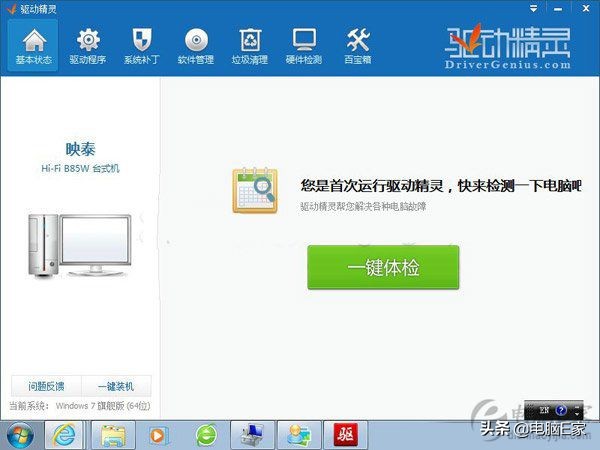
Task: Click the 驱动精灵 DriverGenius.com logo
Action: pos(508,47)
